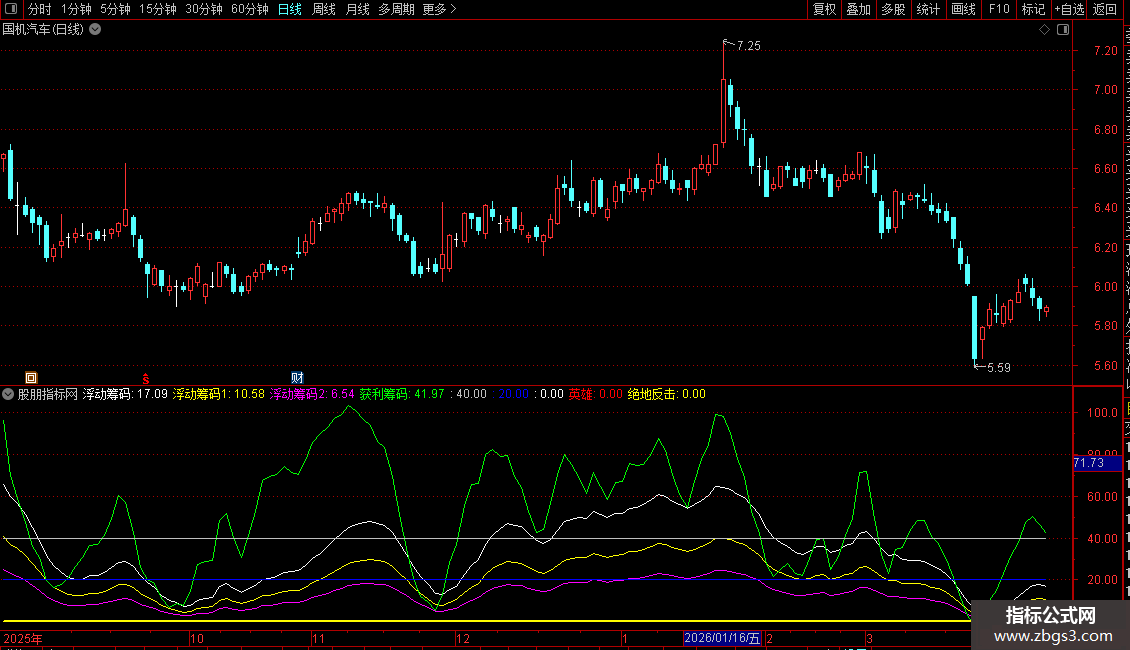
Task: Click the diamond icon above the chart
Action: 1044,30
